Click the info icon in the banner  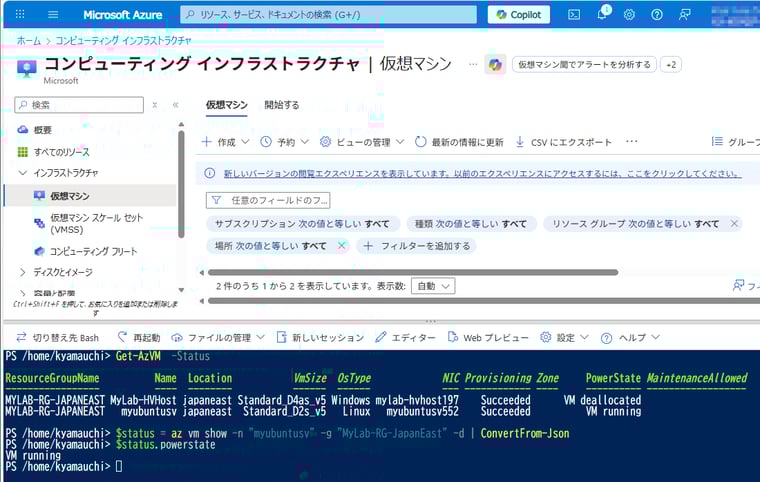tap(210, 173)
